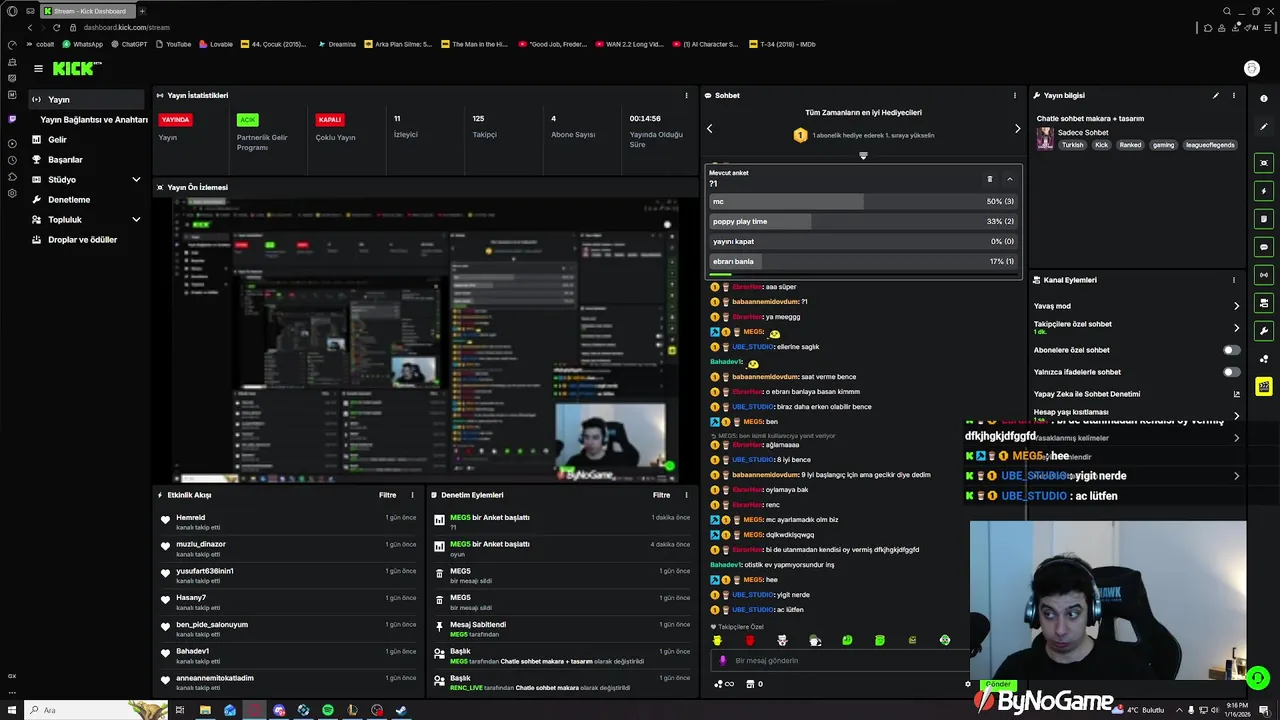Open Yayın Bağlantısı ve Anahtarı page
1280x720 pixels.
point(94,120)
